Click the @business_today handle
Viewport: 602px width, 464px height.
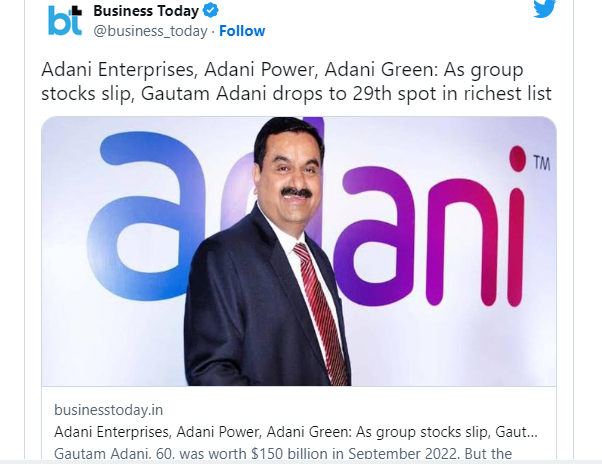[150, 31]
